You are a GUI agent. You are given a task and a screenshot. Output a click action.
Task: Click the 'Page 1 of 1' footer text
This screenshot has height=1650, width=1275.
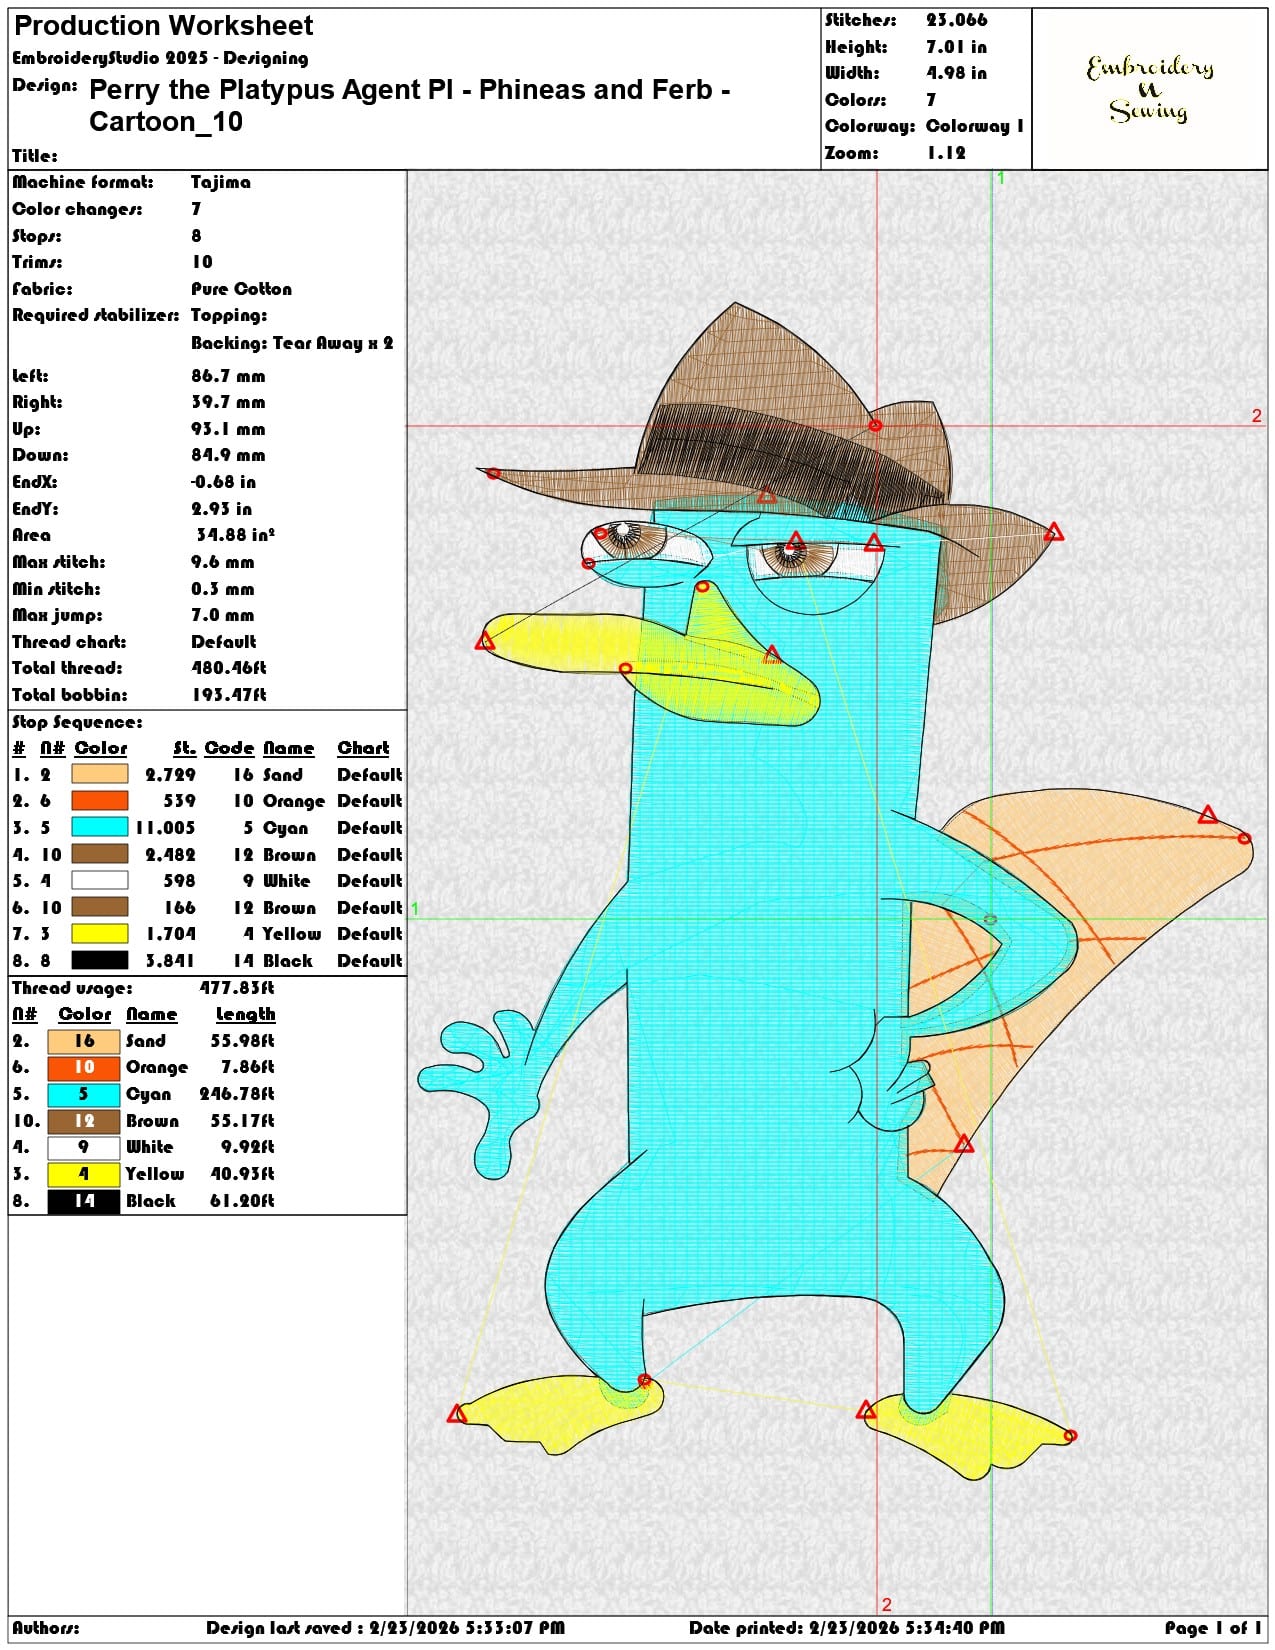pos(1214,1628)
